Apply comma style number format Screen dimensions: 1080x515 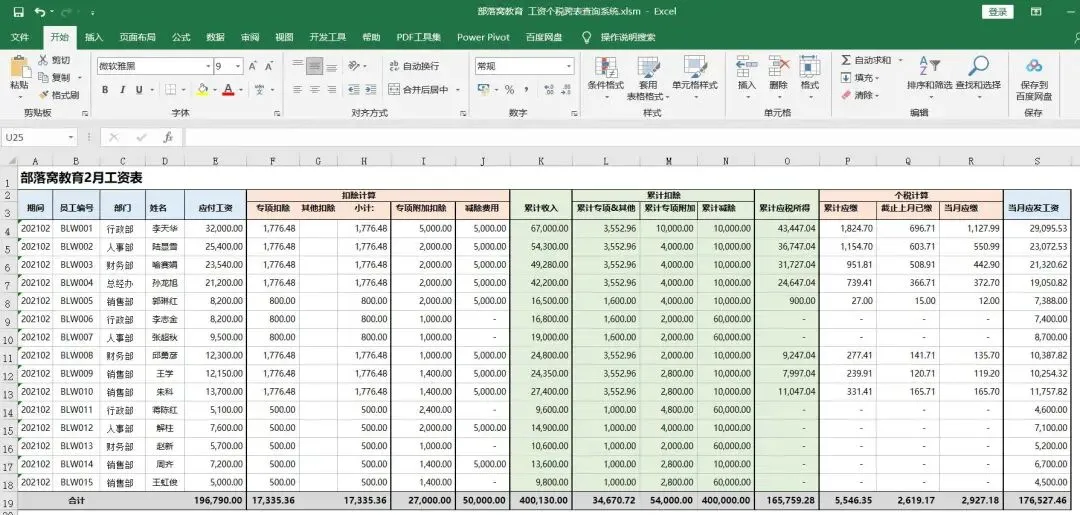[527, 90]
